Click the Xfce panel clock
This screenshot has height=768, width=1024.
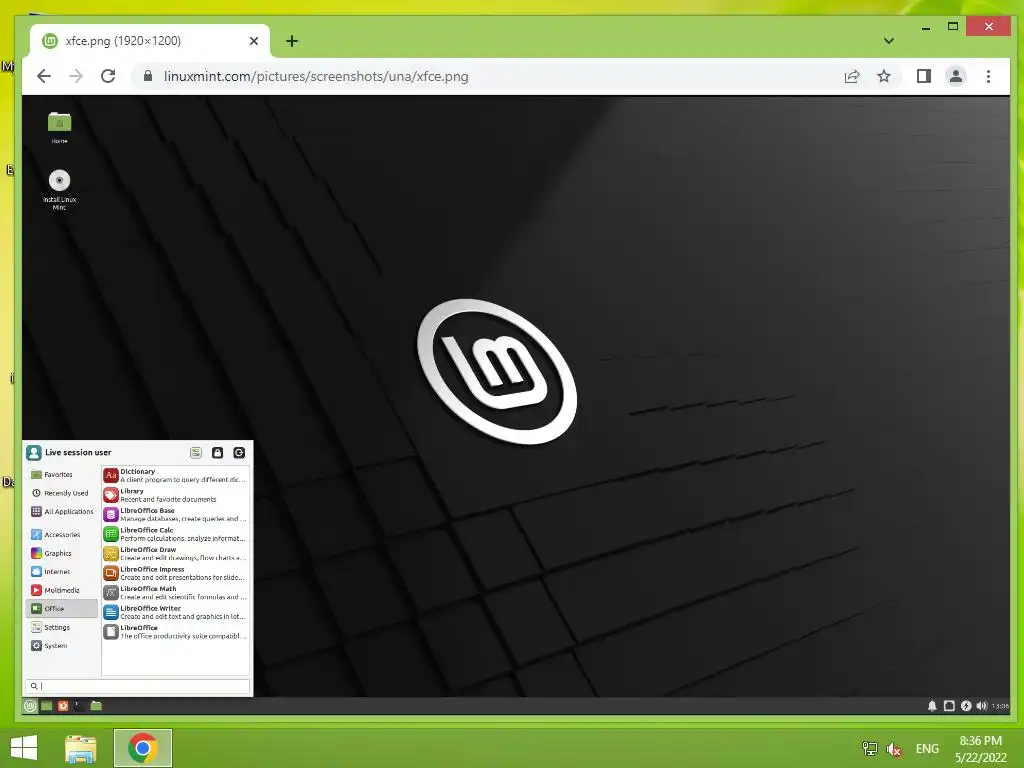click(1000, 706)
